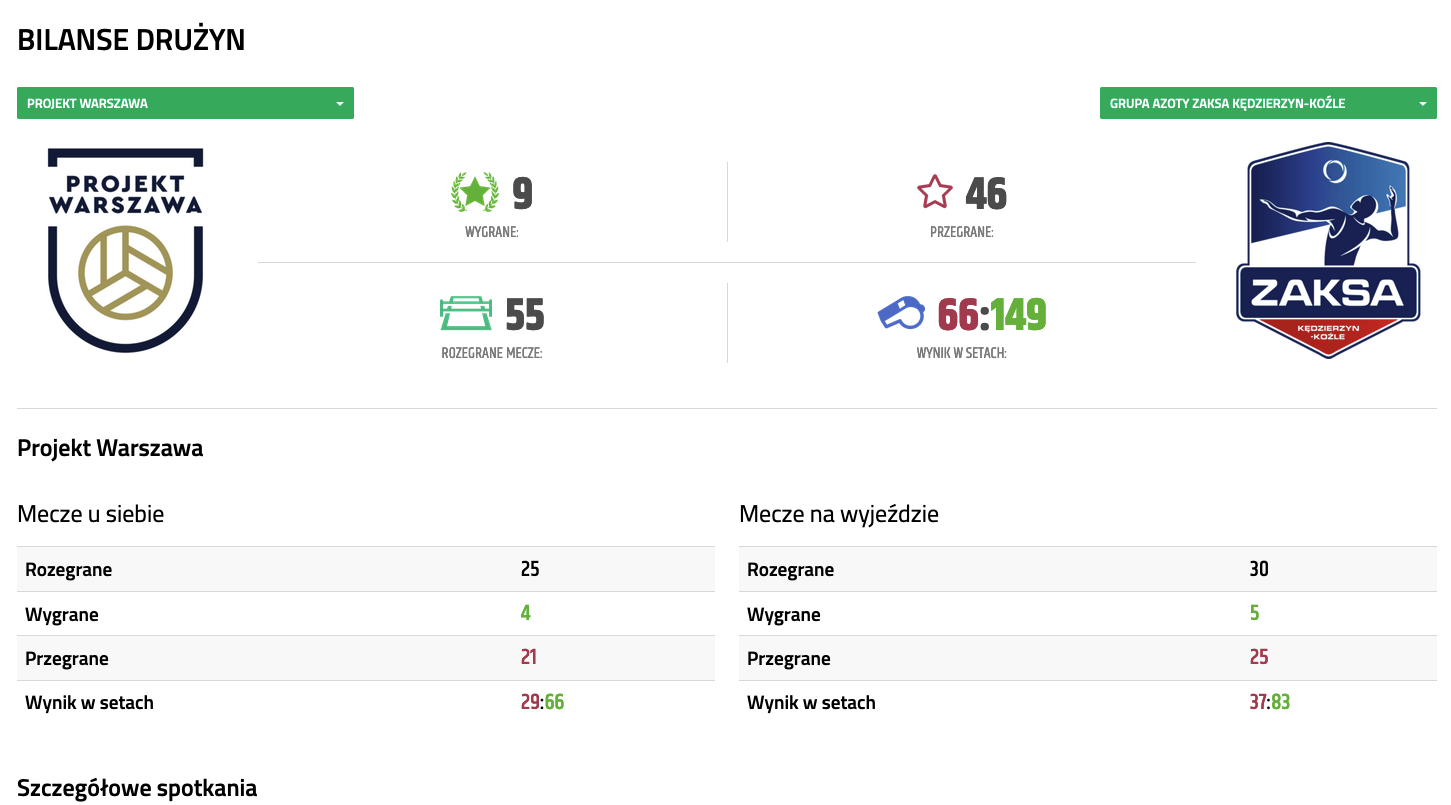
Task: Click the Mecze na wyjeździe heading
Action: pos(838,514)
